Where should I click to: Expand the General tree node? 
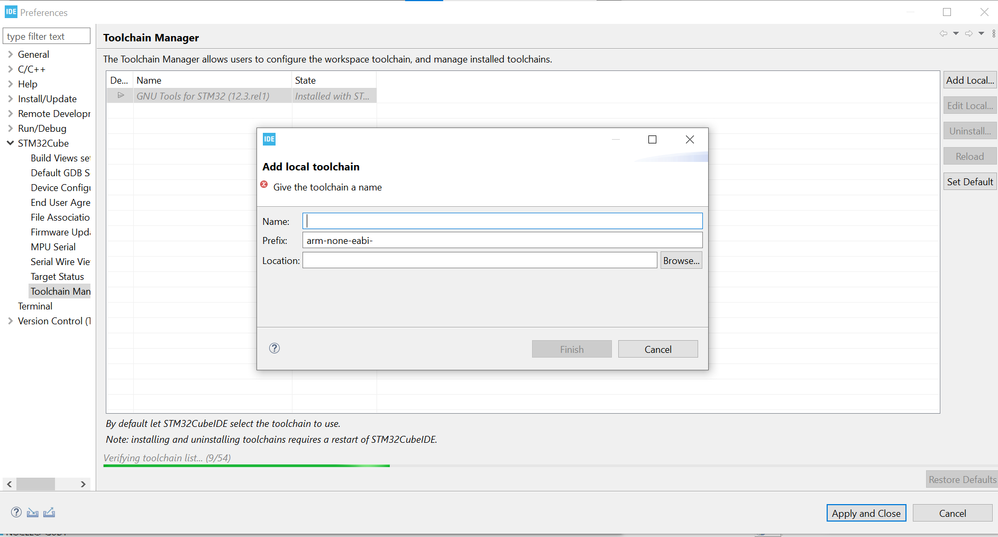click(10, 54)
